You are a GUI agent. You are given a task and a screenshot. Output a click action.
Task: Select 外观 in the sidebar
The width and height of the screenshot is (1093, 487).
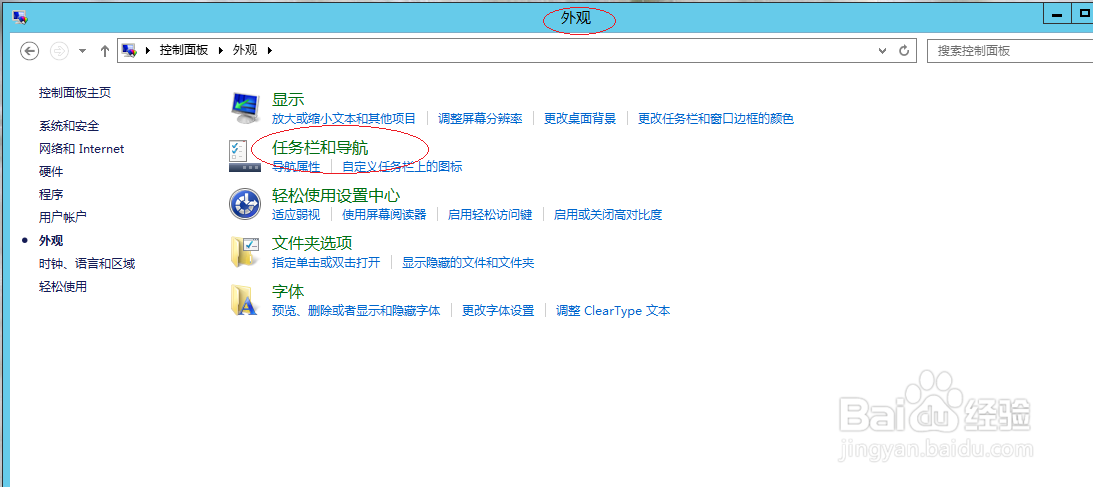[x=51, y=240]
